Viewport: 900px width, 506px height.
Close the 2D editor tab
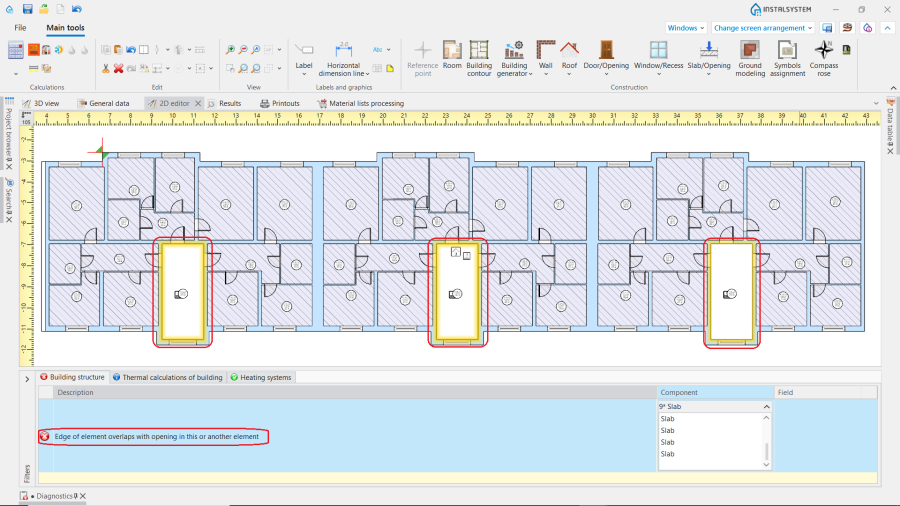click(x=198, y=103)
